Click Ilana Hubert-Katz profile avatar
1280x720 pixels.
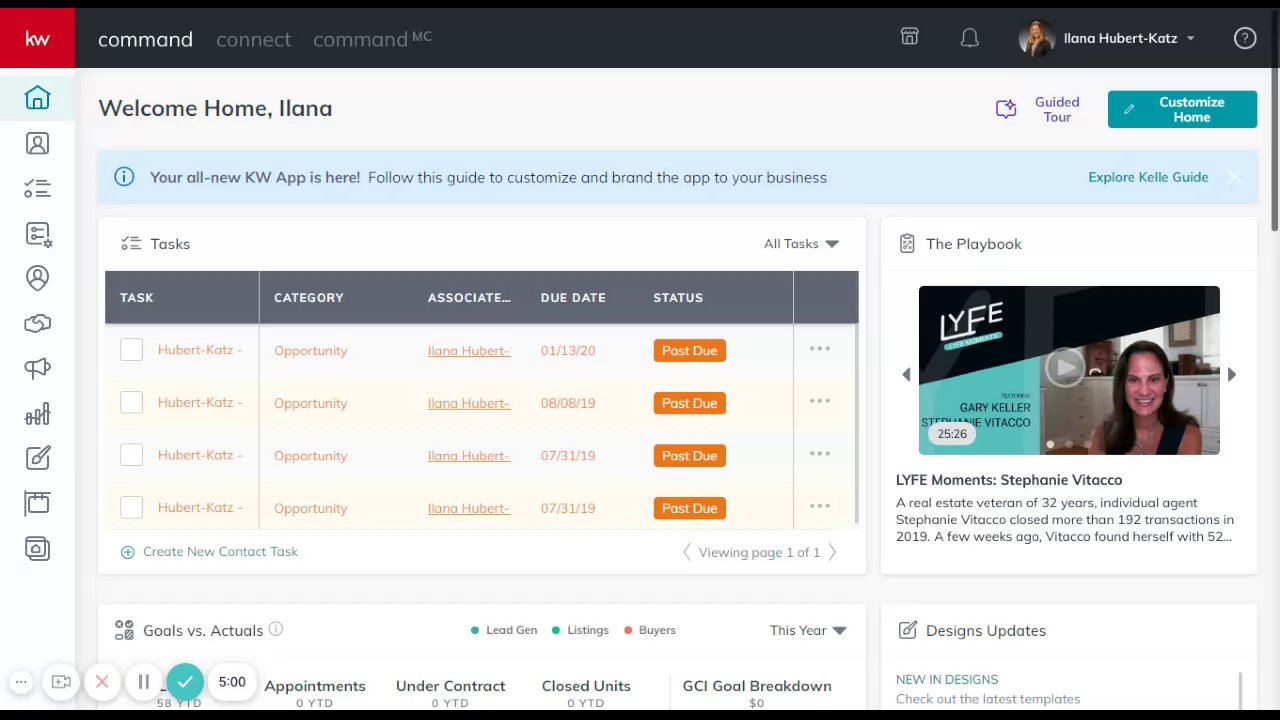1036,38
